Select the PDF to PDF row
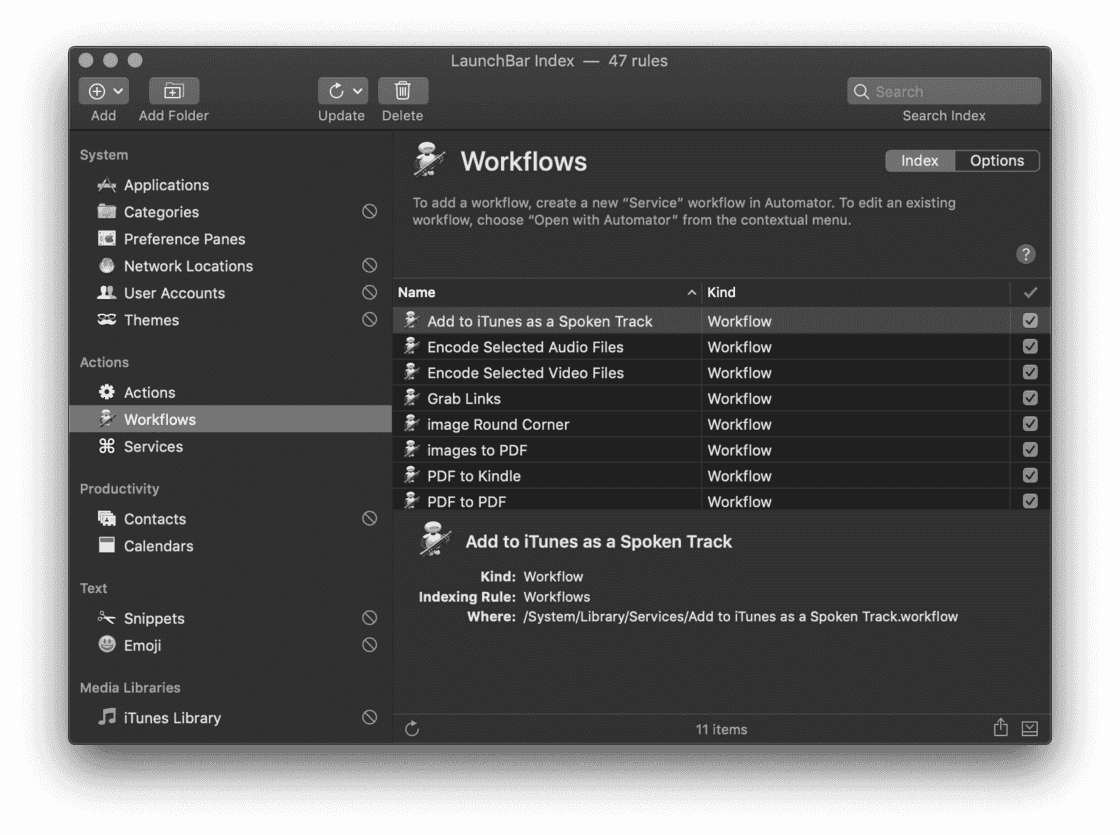The image size is (1120, 835). pos(721,500)
